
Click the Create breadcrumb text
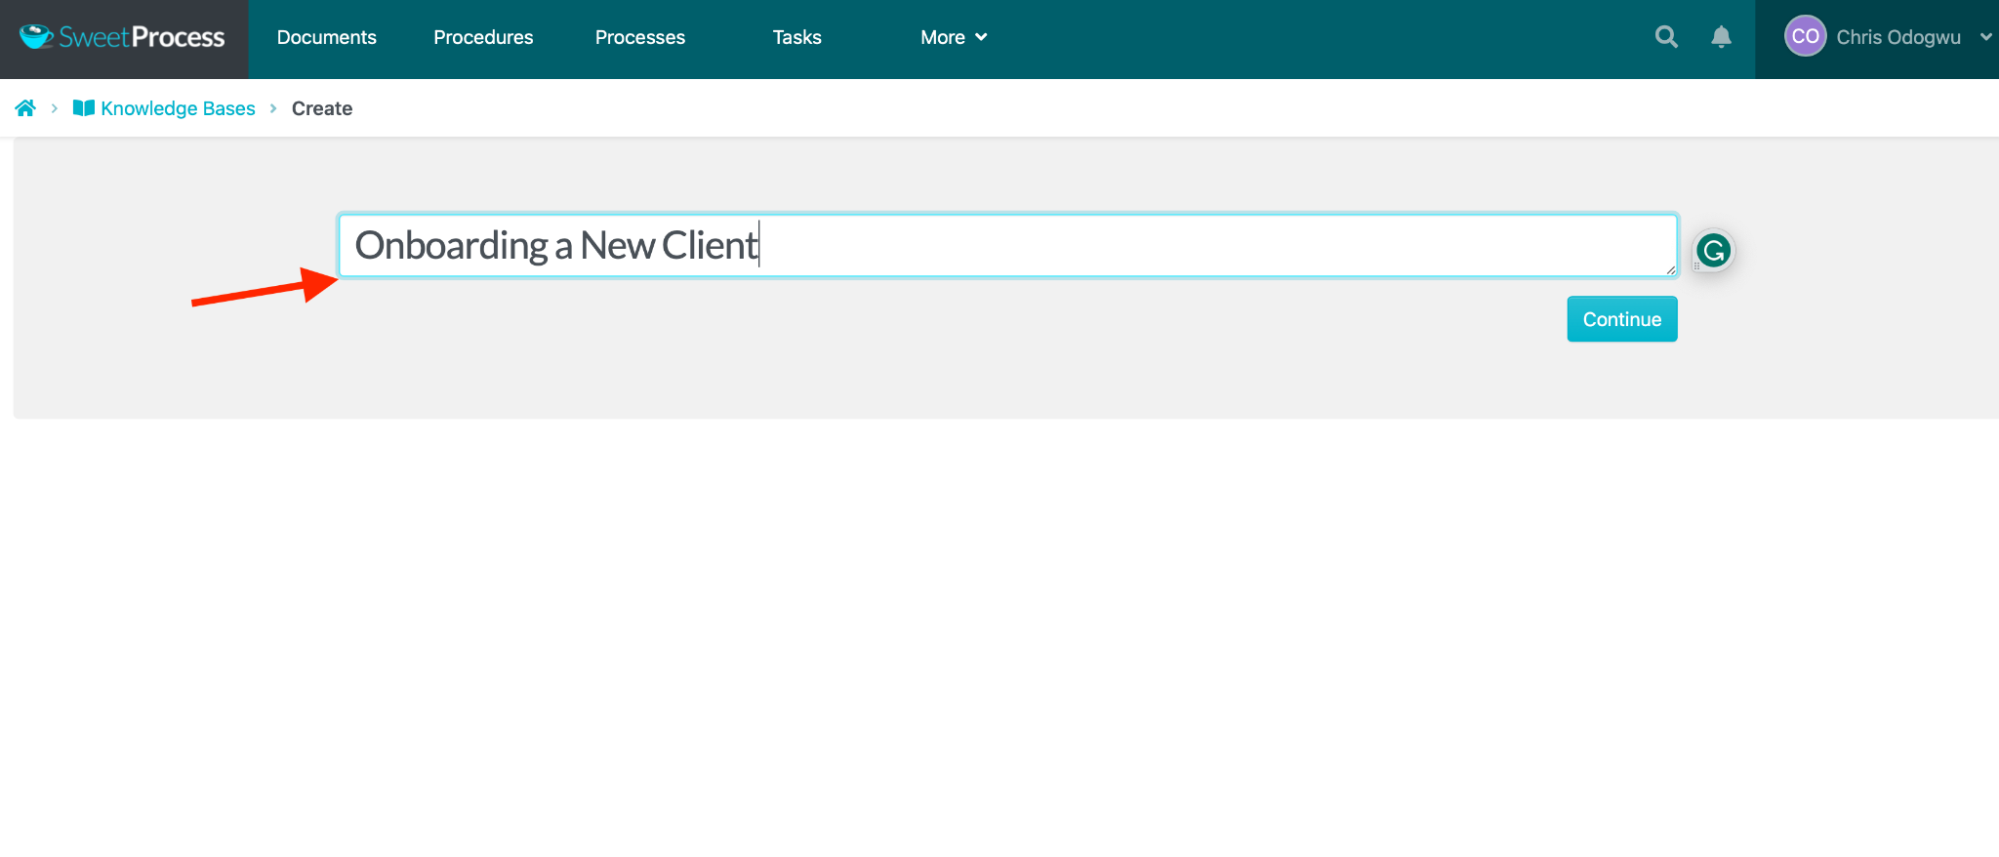pos(322,108)
